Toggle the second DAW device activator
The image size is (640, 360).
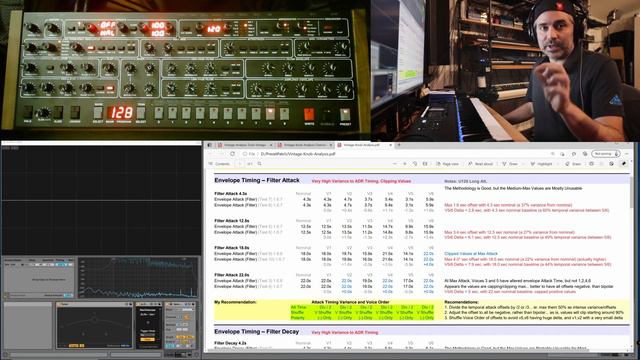tap(139, 304)
